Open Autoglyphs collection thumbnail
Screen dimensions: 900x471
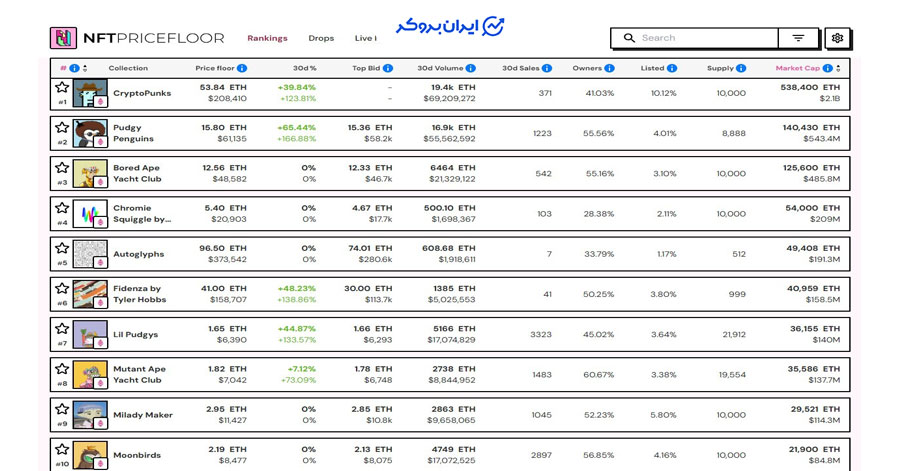pos(90,254)
